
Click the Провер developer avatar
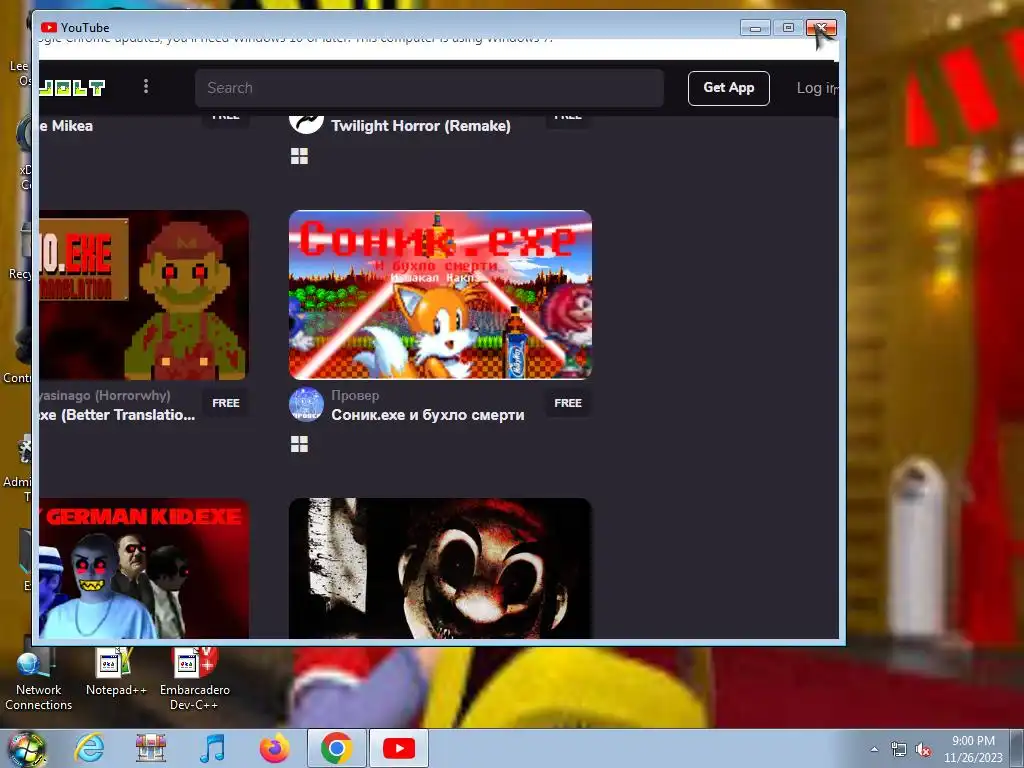point(306,404)
